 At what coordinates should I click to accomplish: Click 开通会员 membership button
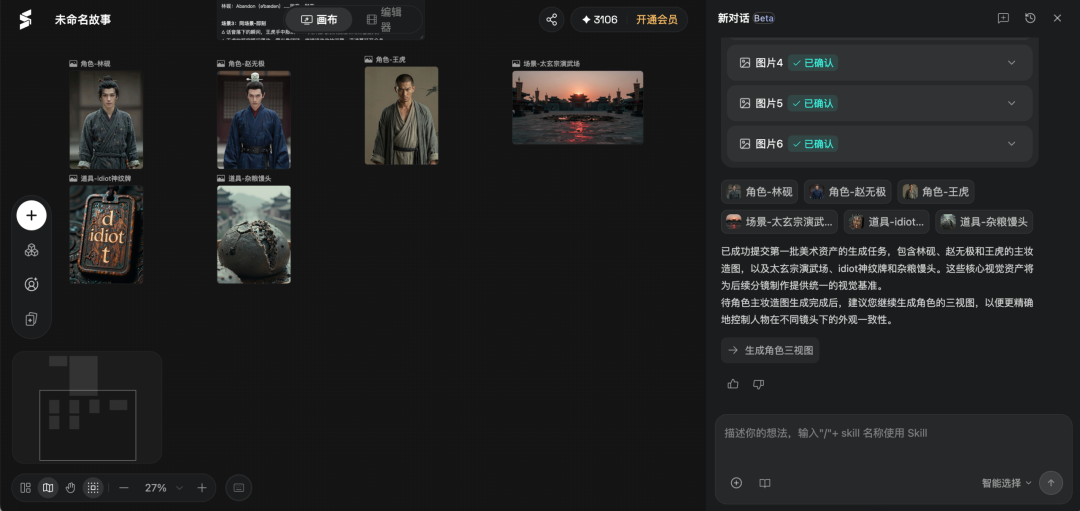tap(656, 19)
